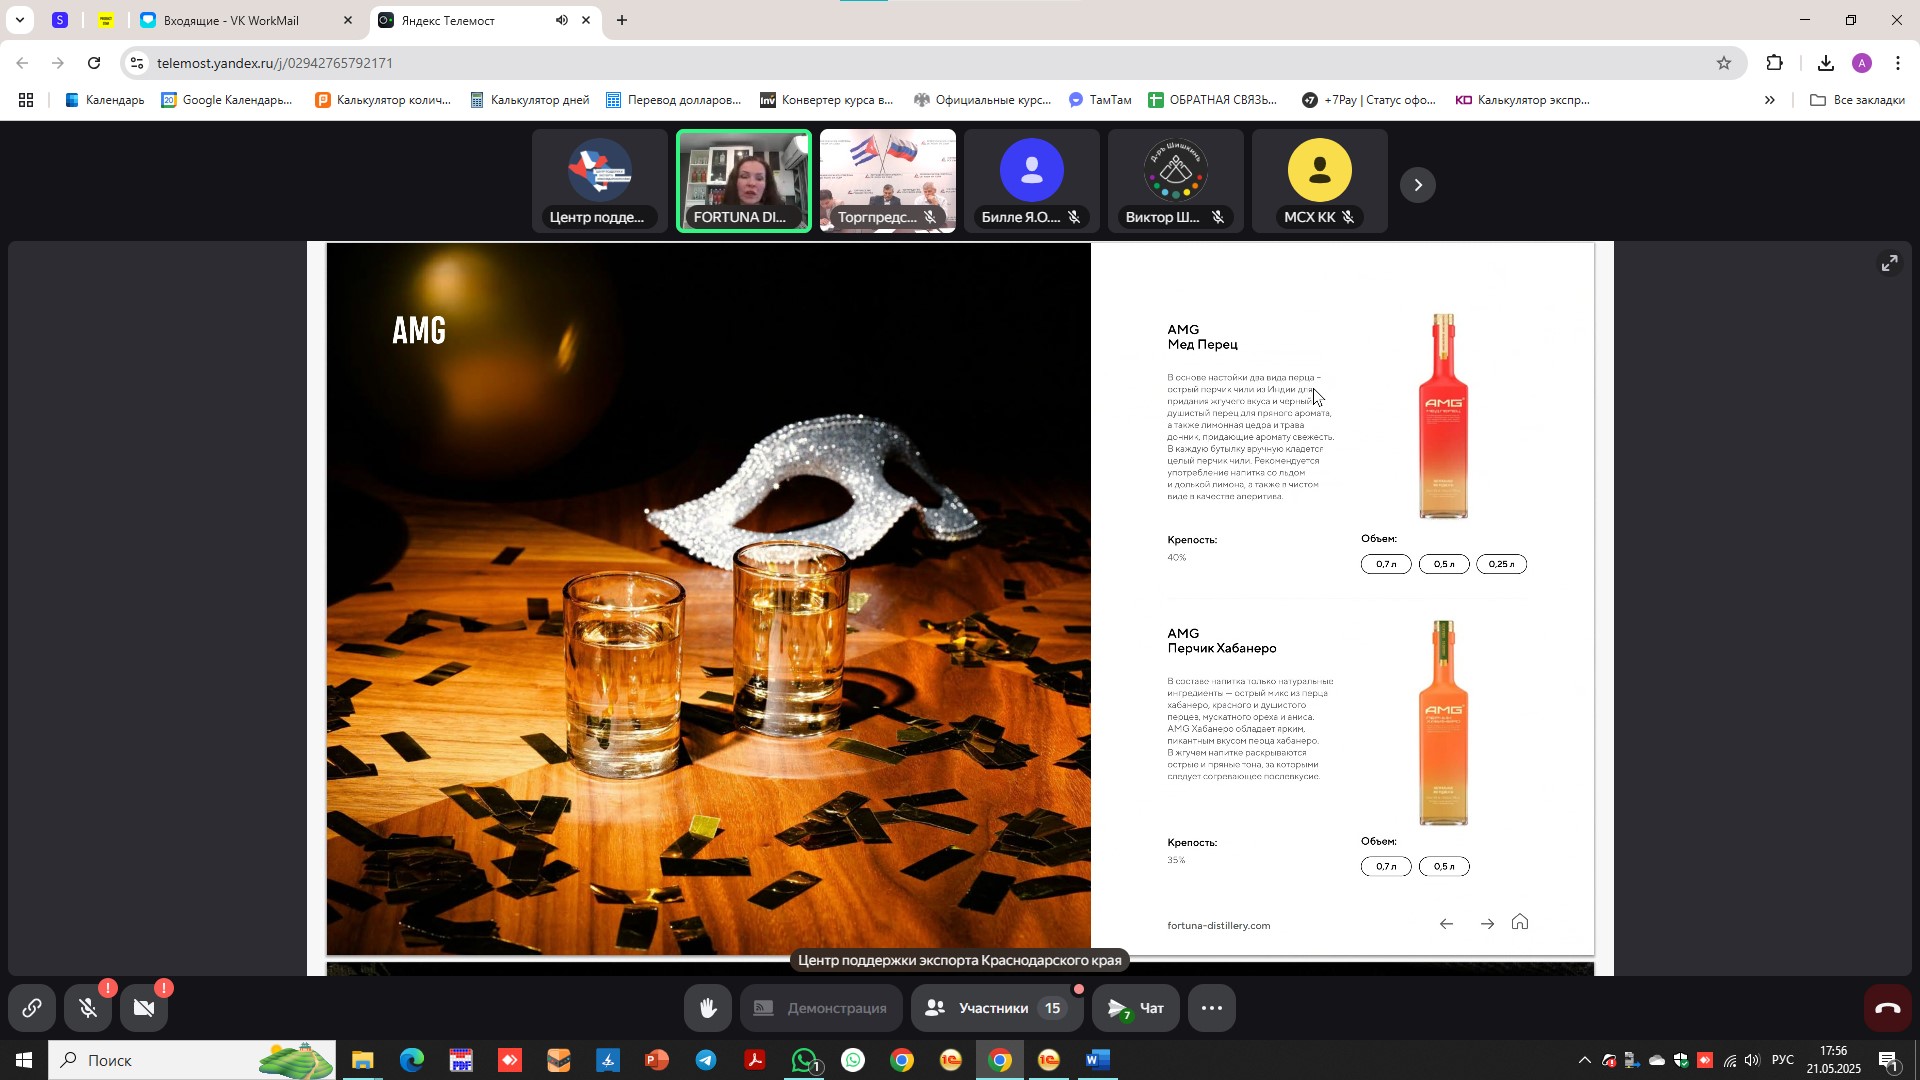Screen dimensions: 1920x1080
Task: Show next participants with arrow
Action: (1417, 185)
